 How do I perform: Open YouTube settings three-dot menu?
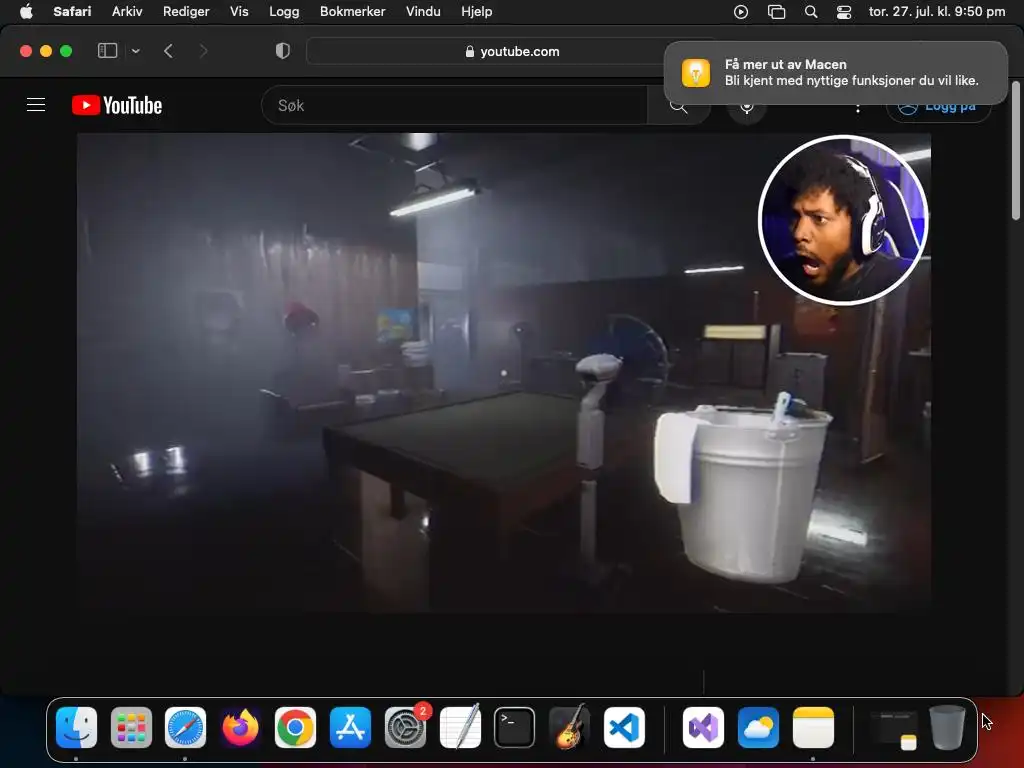tap(857, 108)
